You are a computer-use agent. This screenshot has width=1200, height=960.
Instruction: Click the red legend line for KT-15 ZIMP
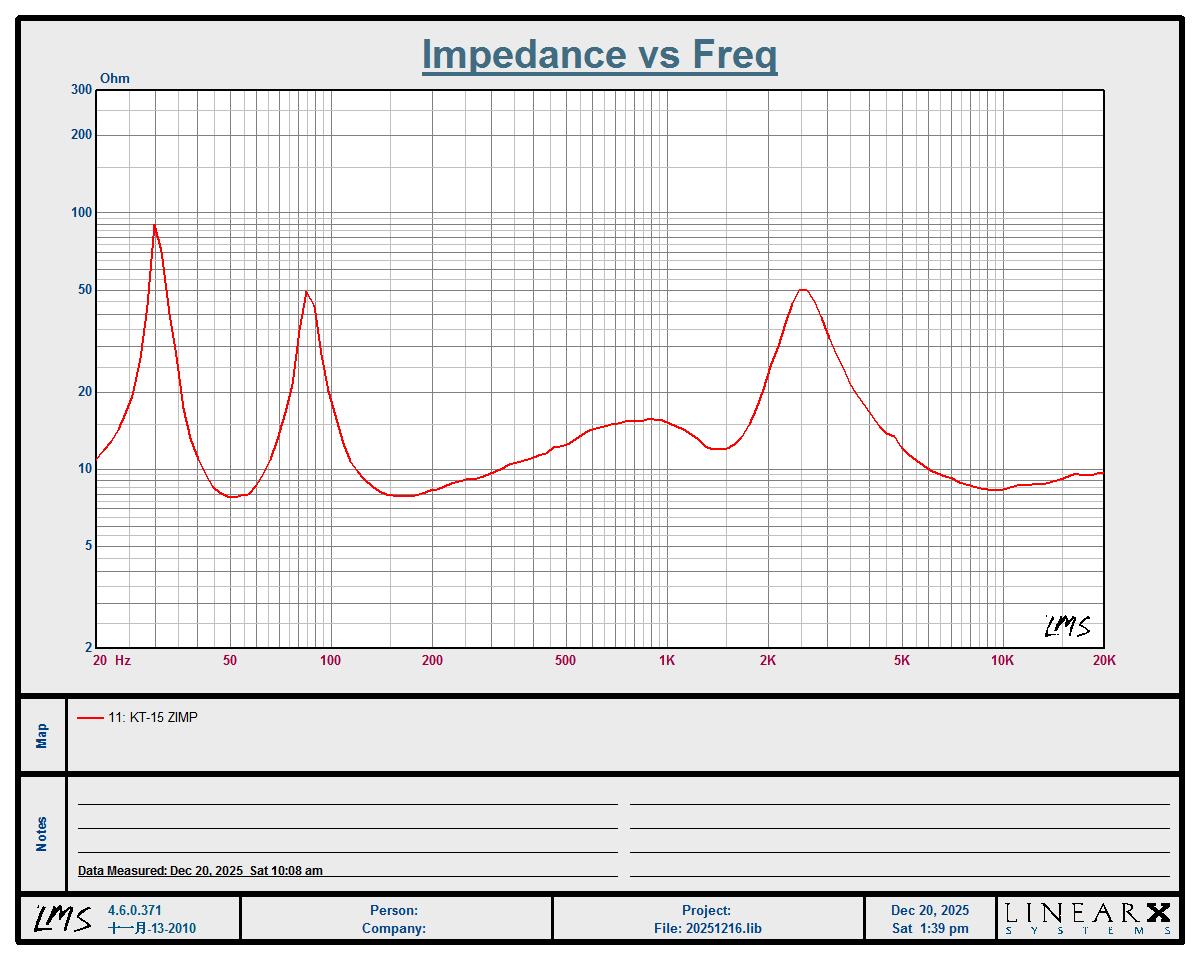(x=90, y=717)
